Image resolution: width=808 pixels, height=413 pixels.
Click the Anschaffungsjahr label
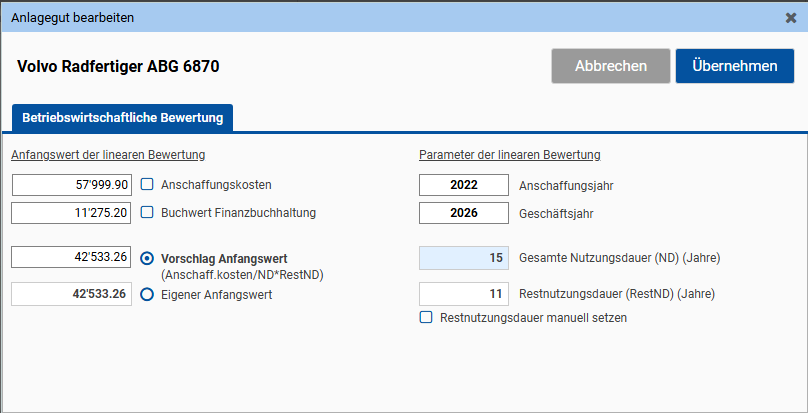tap(566, 186)
